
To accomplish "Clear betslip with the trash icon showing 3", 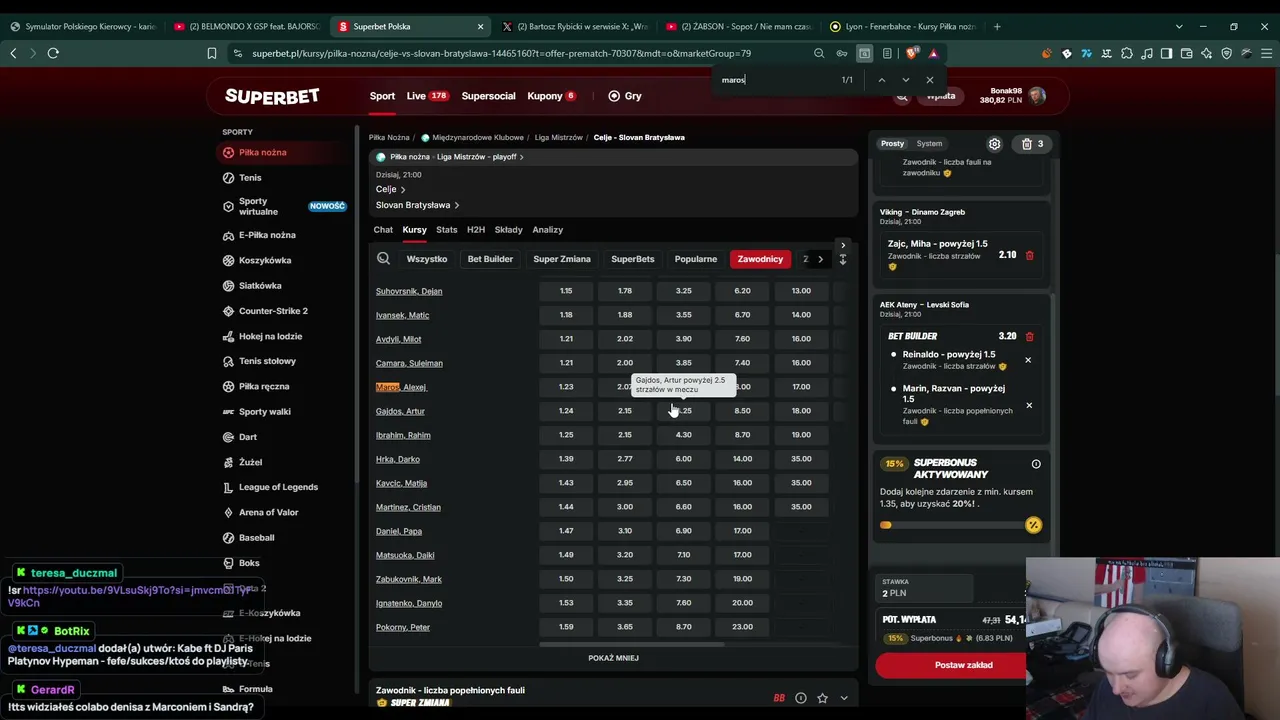I will (x=1032, y=144).
